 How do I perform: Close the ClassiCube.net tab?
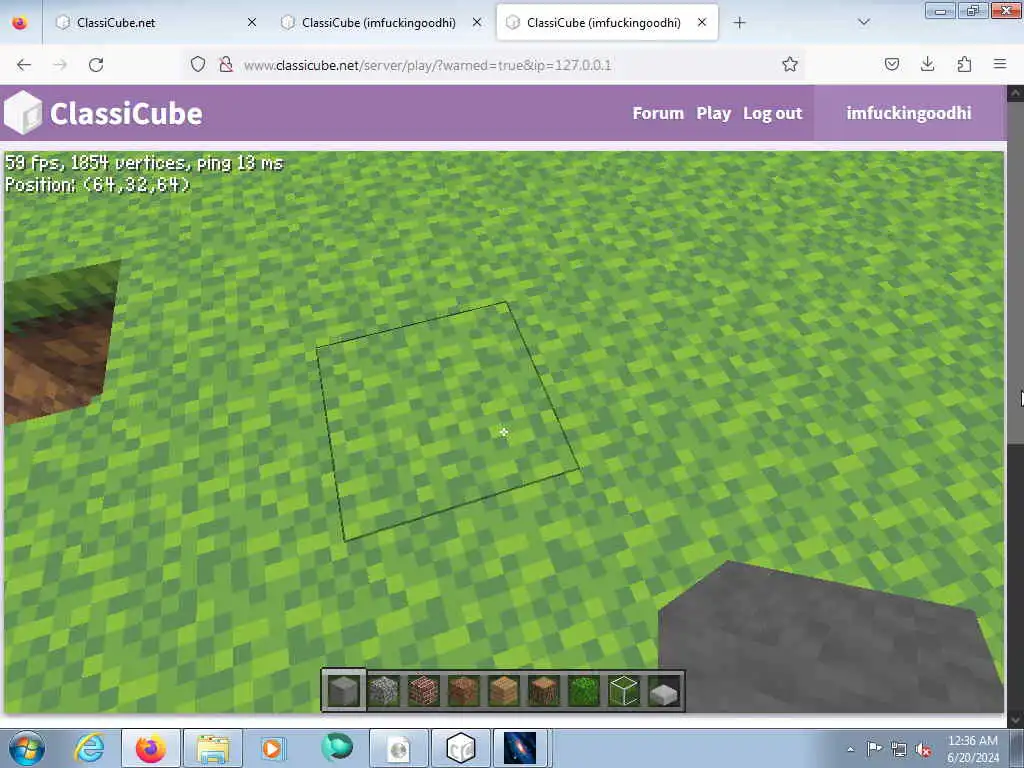coord(252,22)
